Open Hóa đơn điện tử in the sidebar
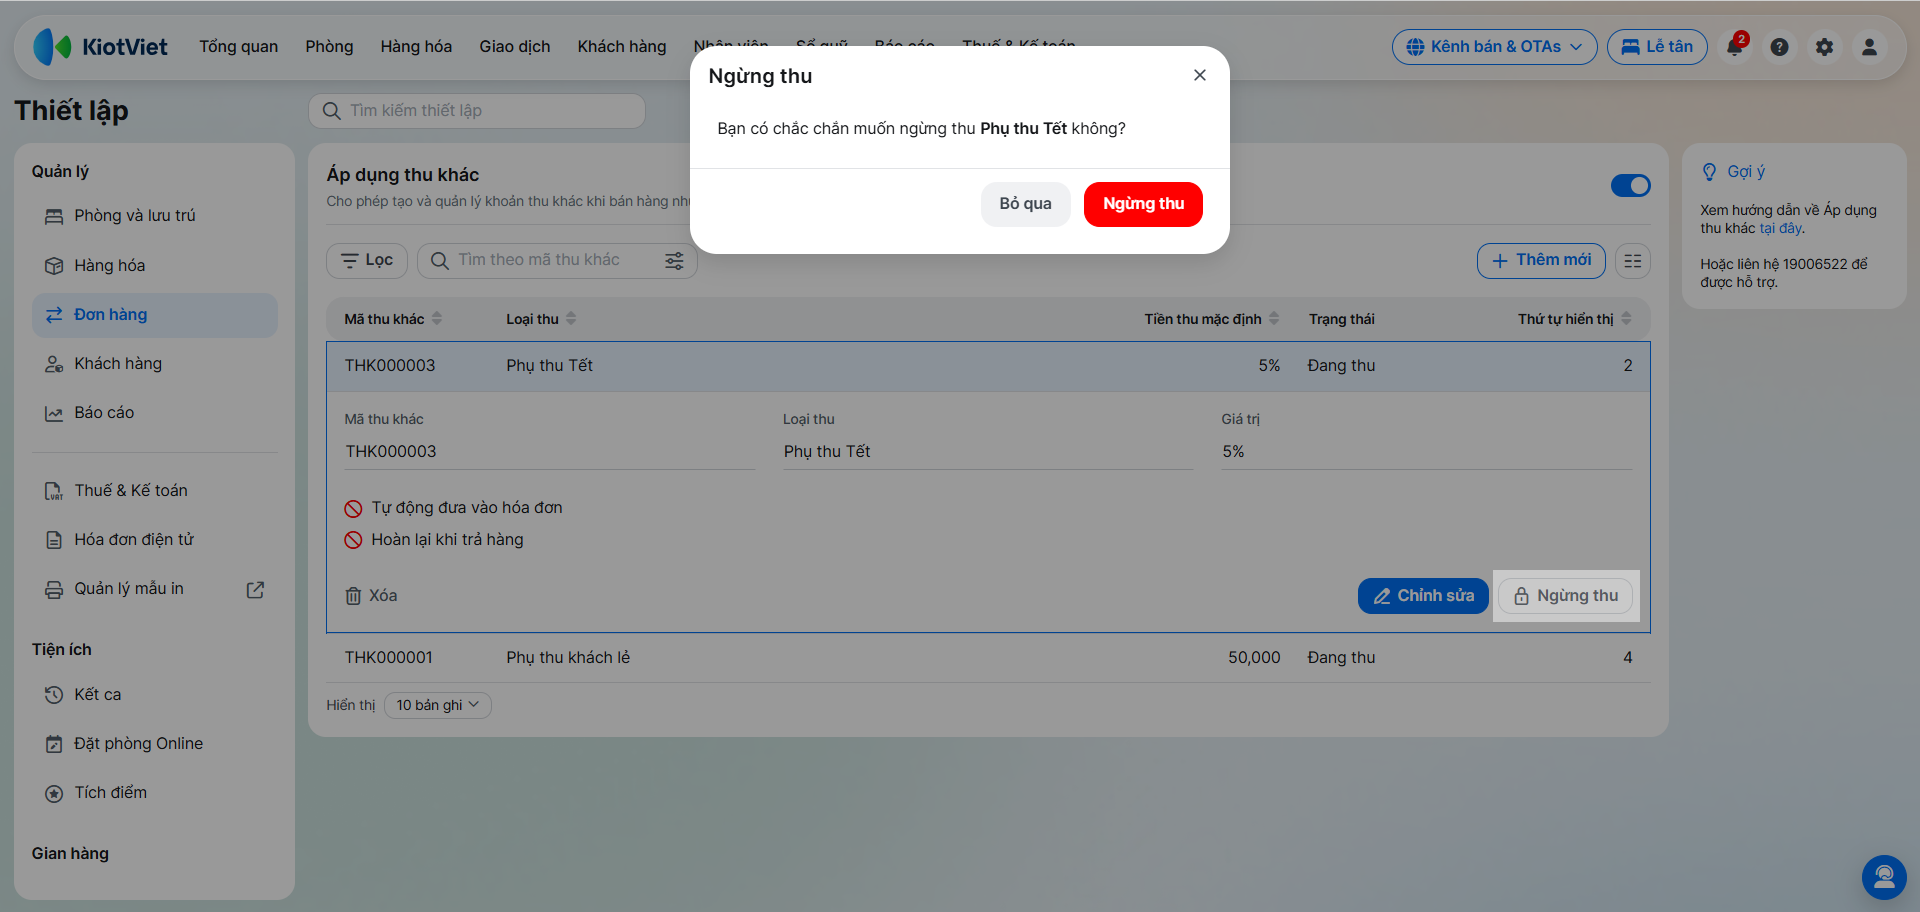The height and width of the screenshot is (912, 1920). tap(155, 540)
